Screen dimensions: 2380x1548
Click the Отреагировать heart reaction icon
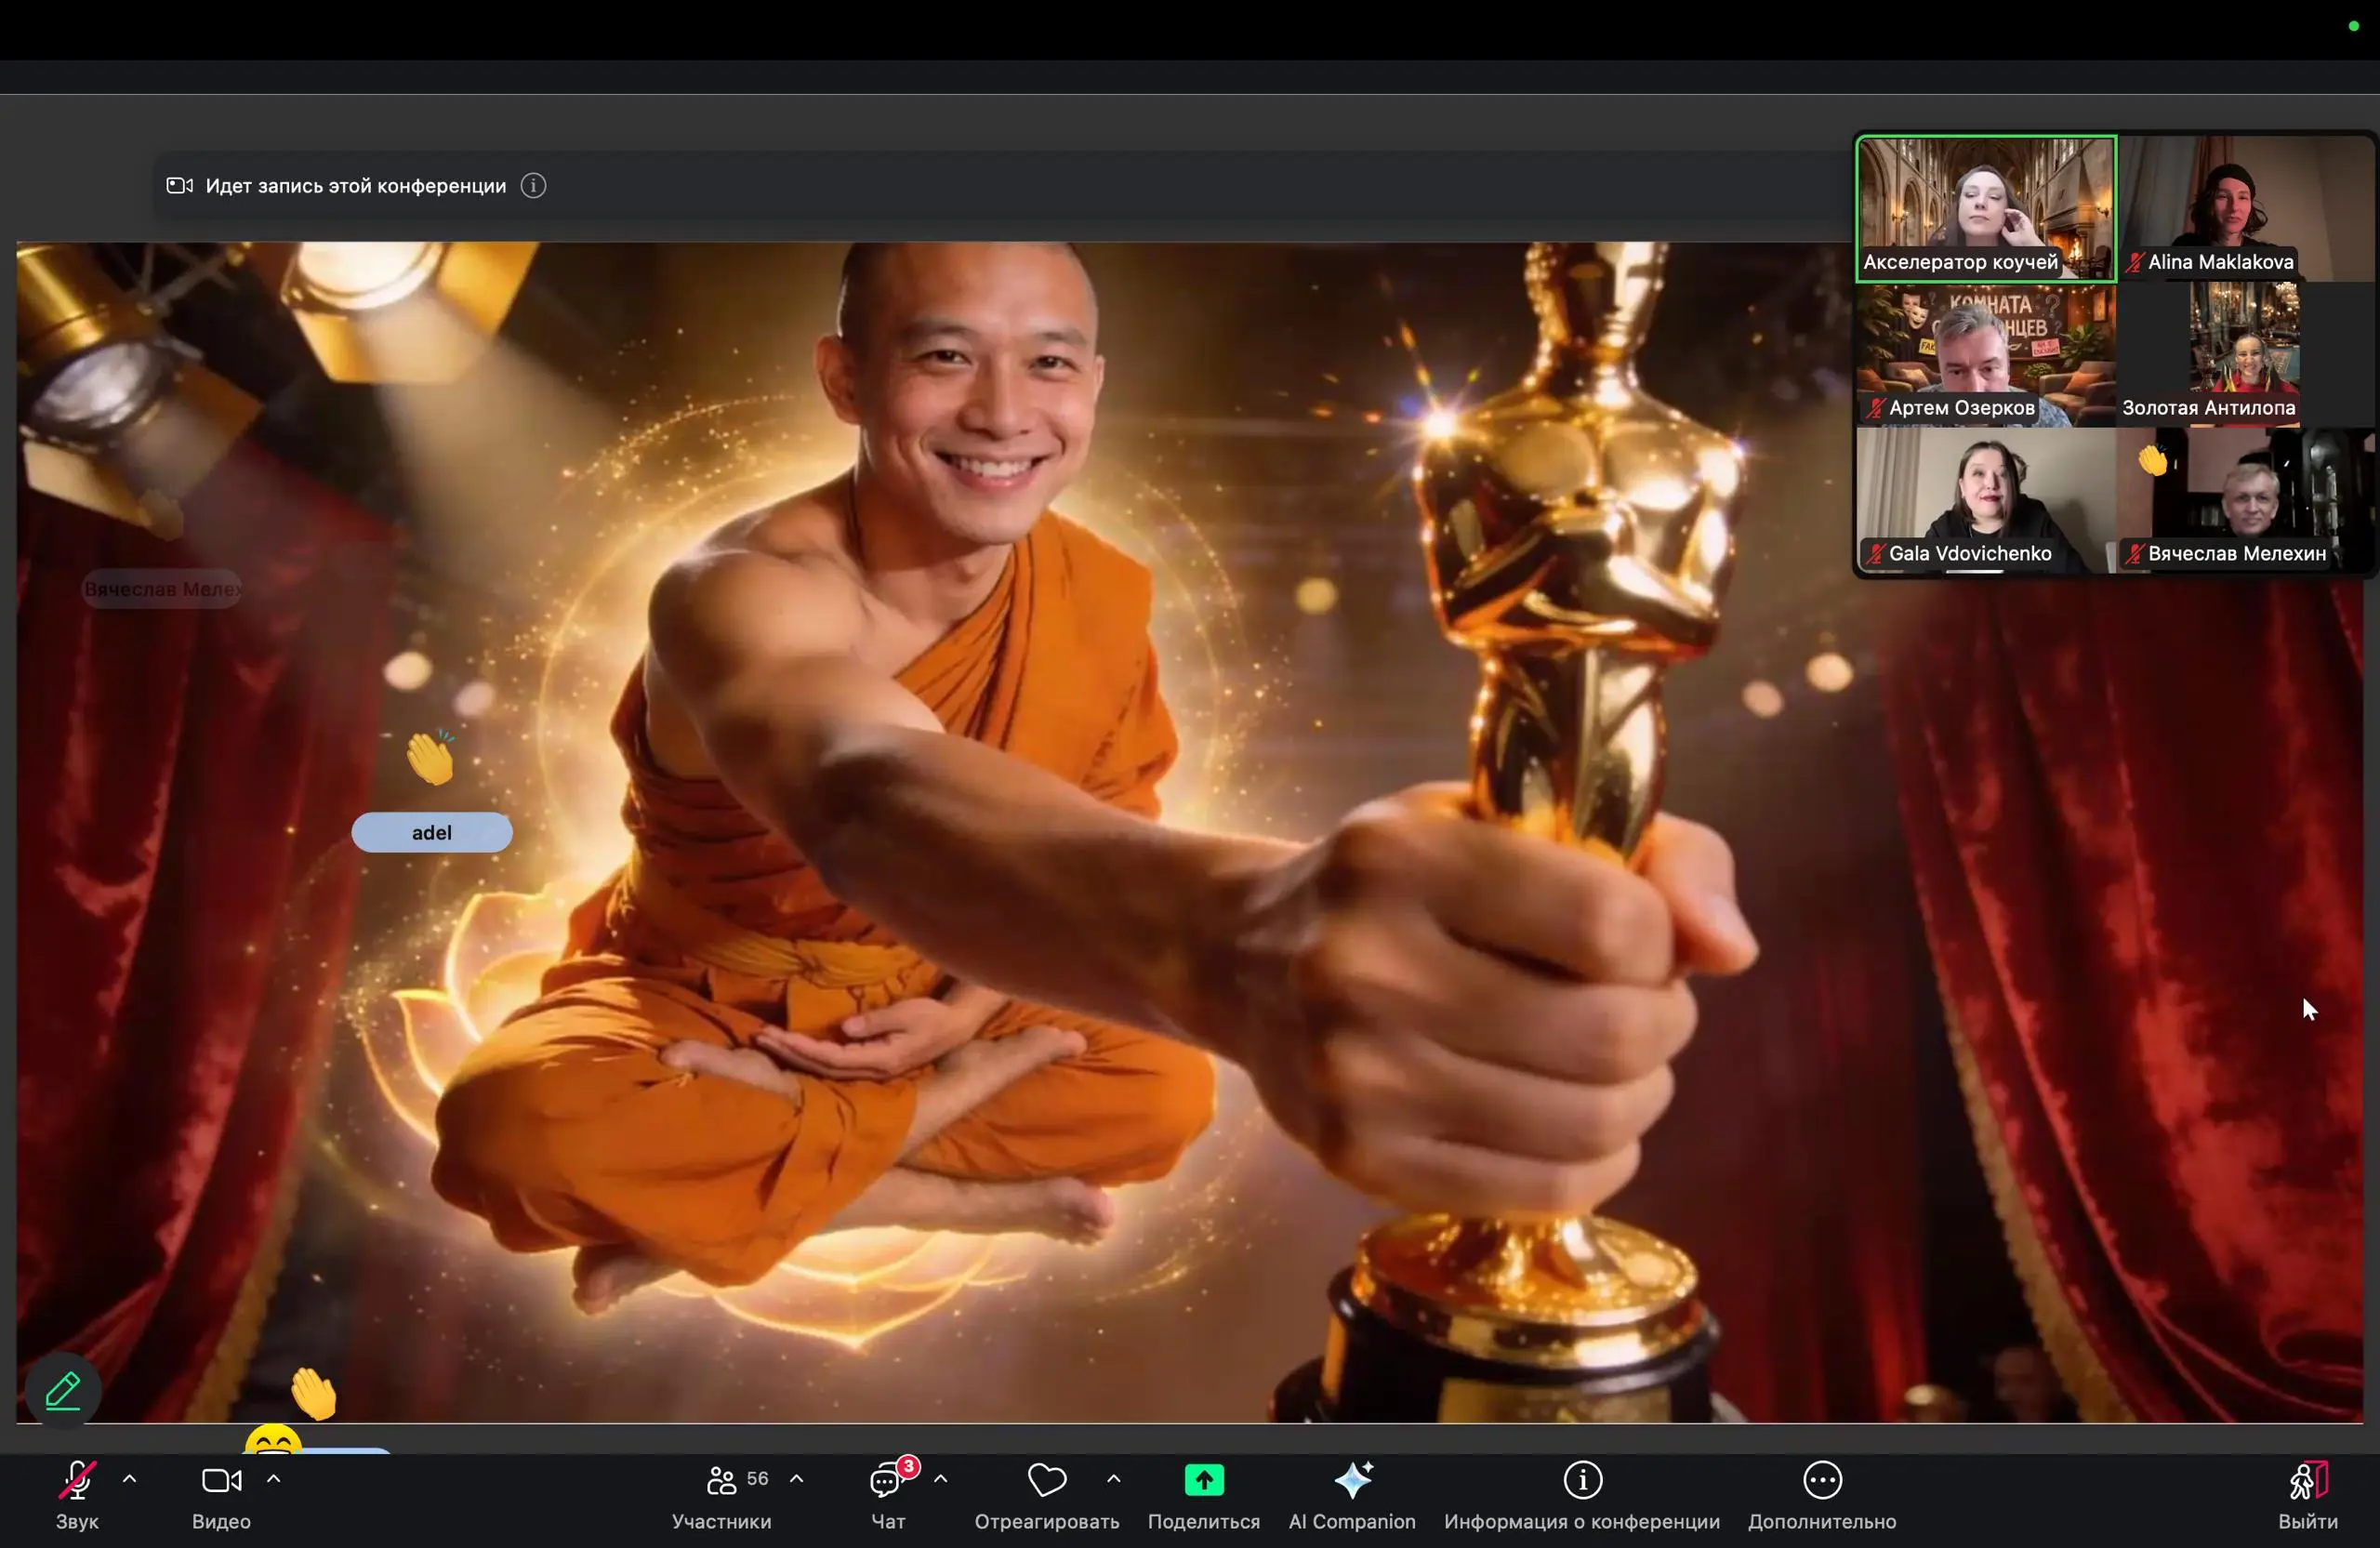(x=1047, y=1480)
